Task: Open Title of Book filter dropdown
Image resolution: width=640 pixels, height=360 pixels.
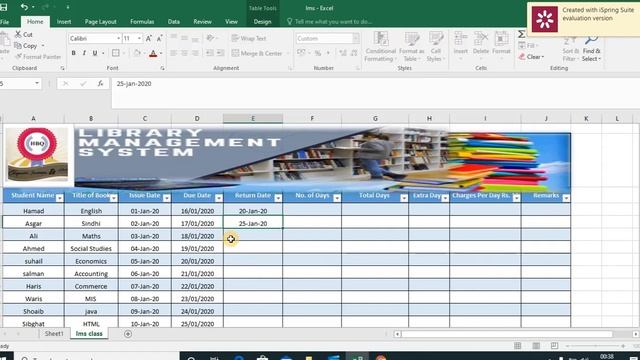Action: [113, 198]
